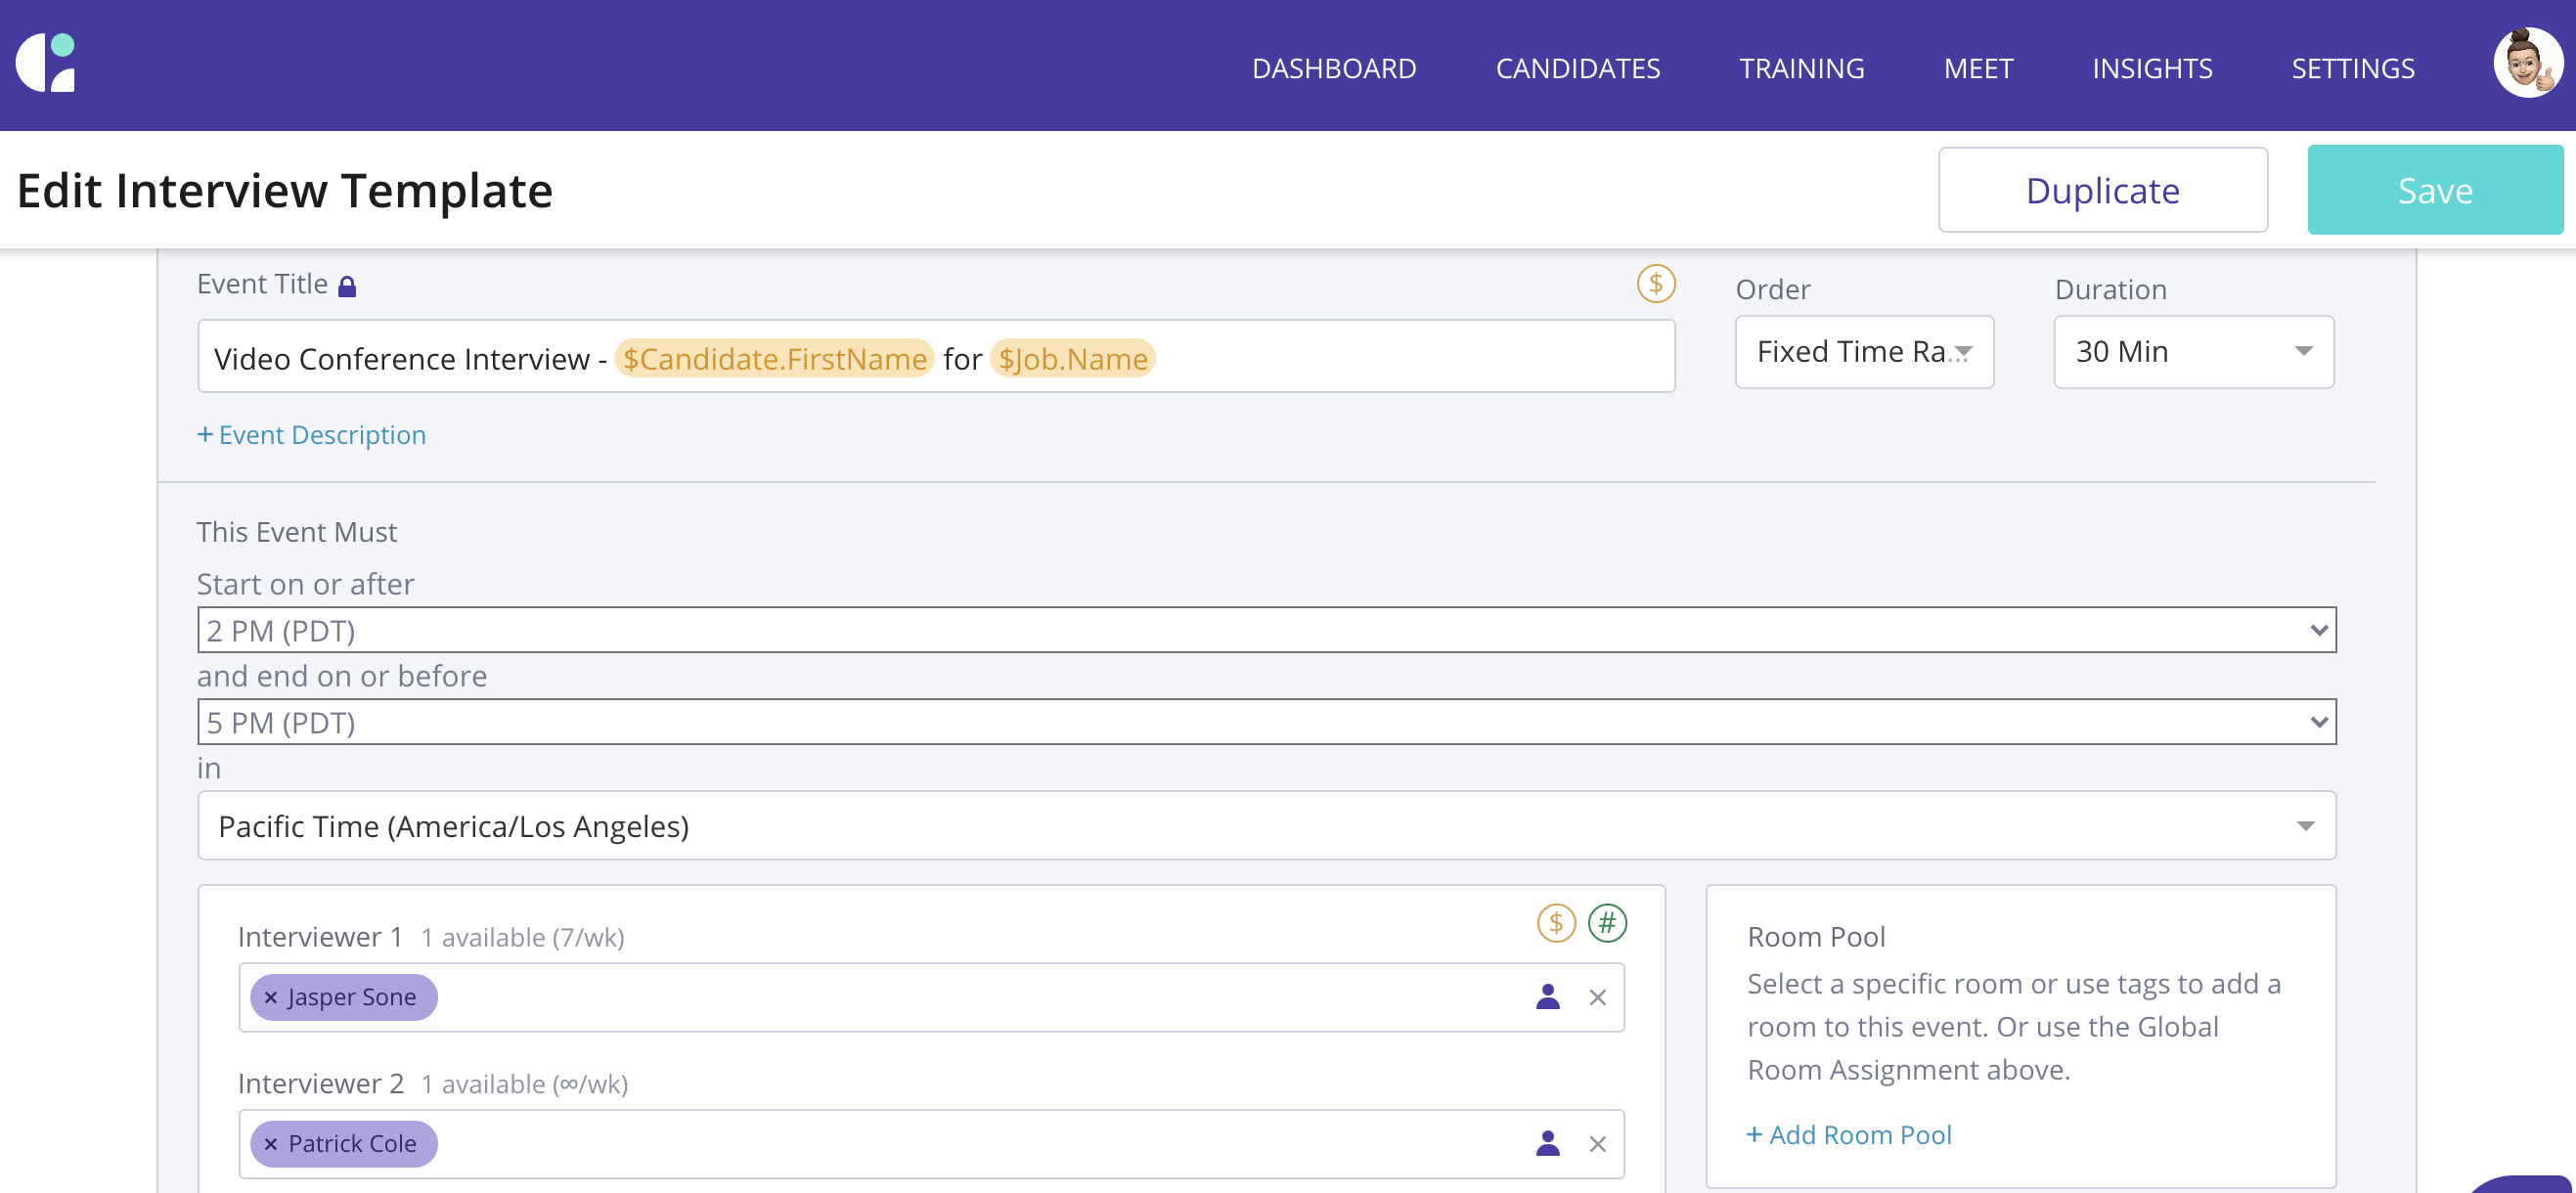Open the Duration 30 Min dropdown
This screenshot has width=2576, height=1193.
tap(2193, 352)
